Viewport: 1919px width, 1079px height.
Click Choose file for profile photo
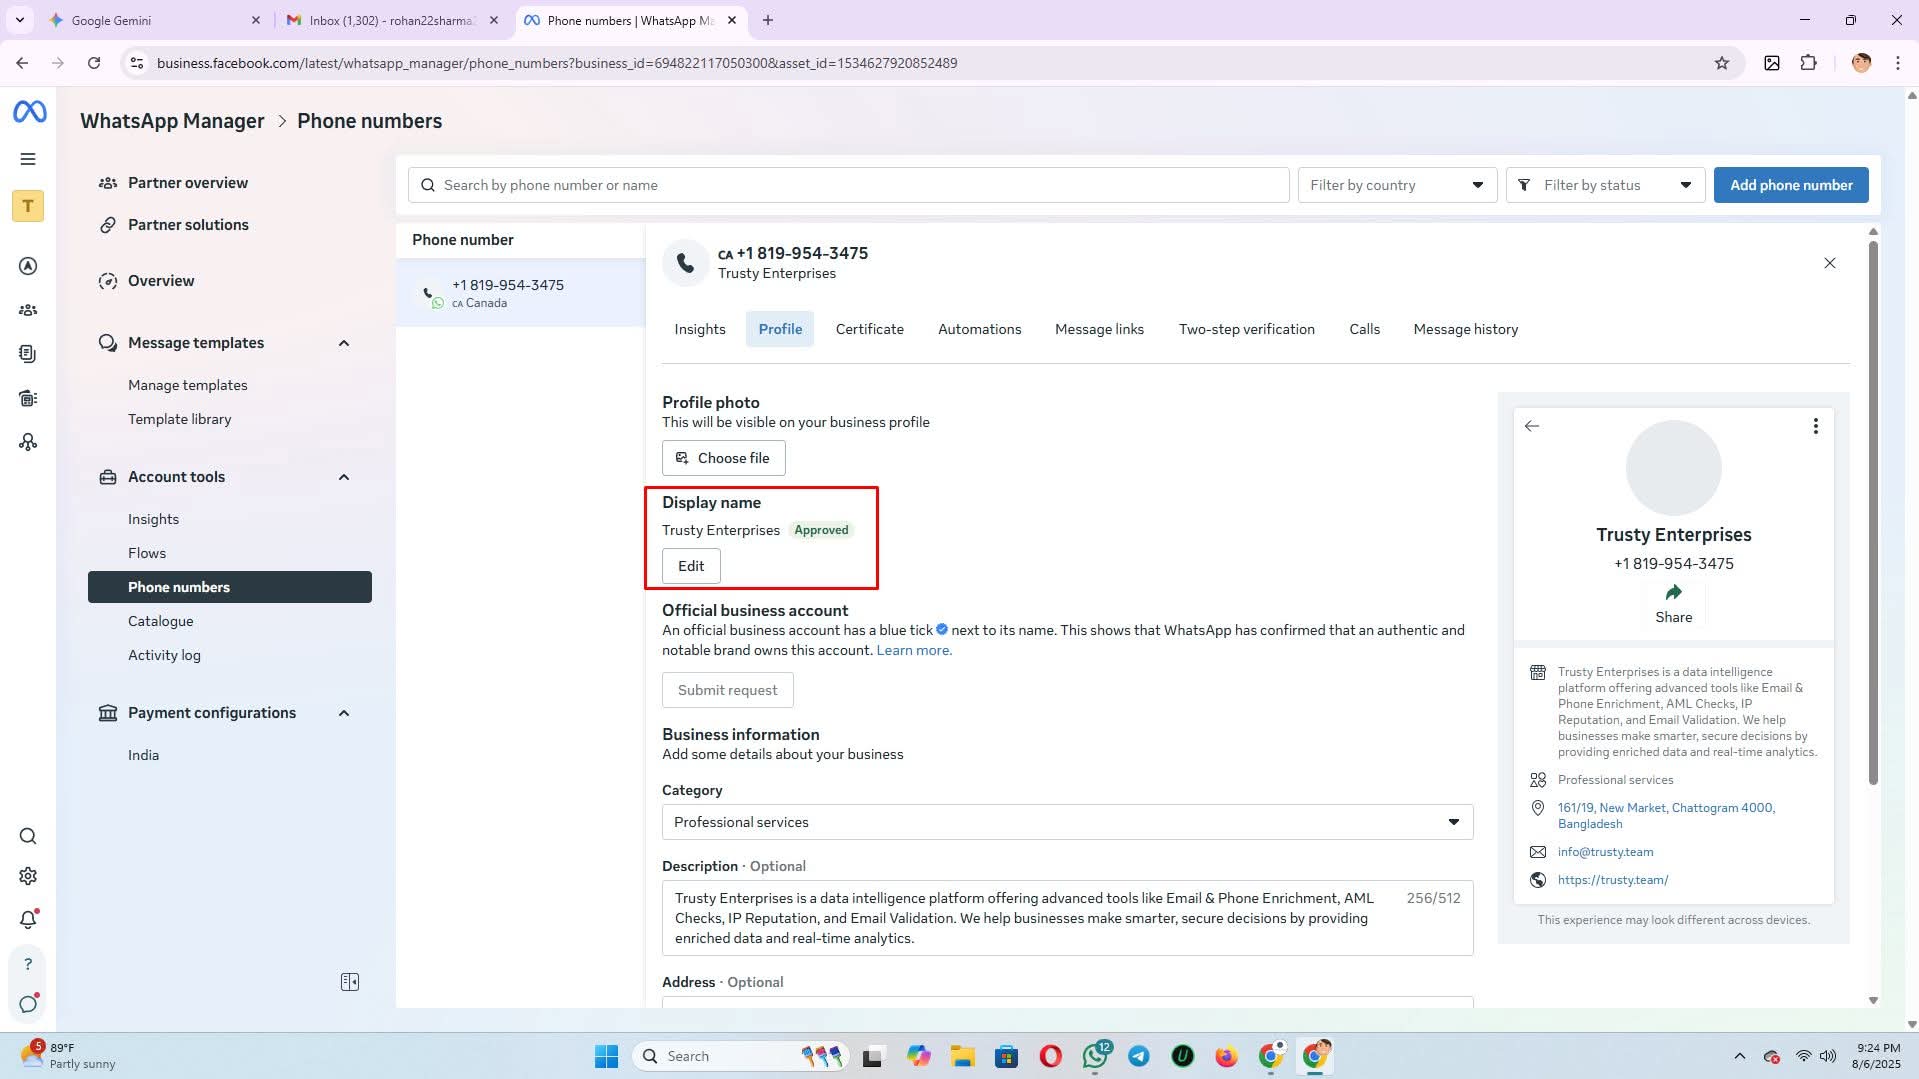pos(723,458)
